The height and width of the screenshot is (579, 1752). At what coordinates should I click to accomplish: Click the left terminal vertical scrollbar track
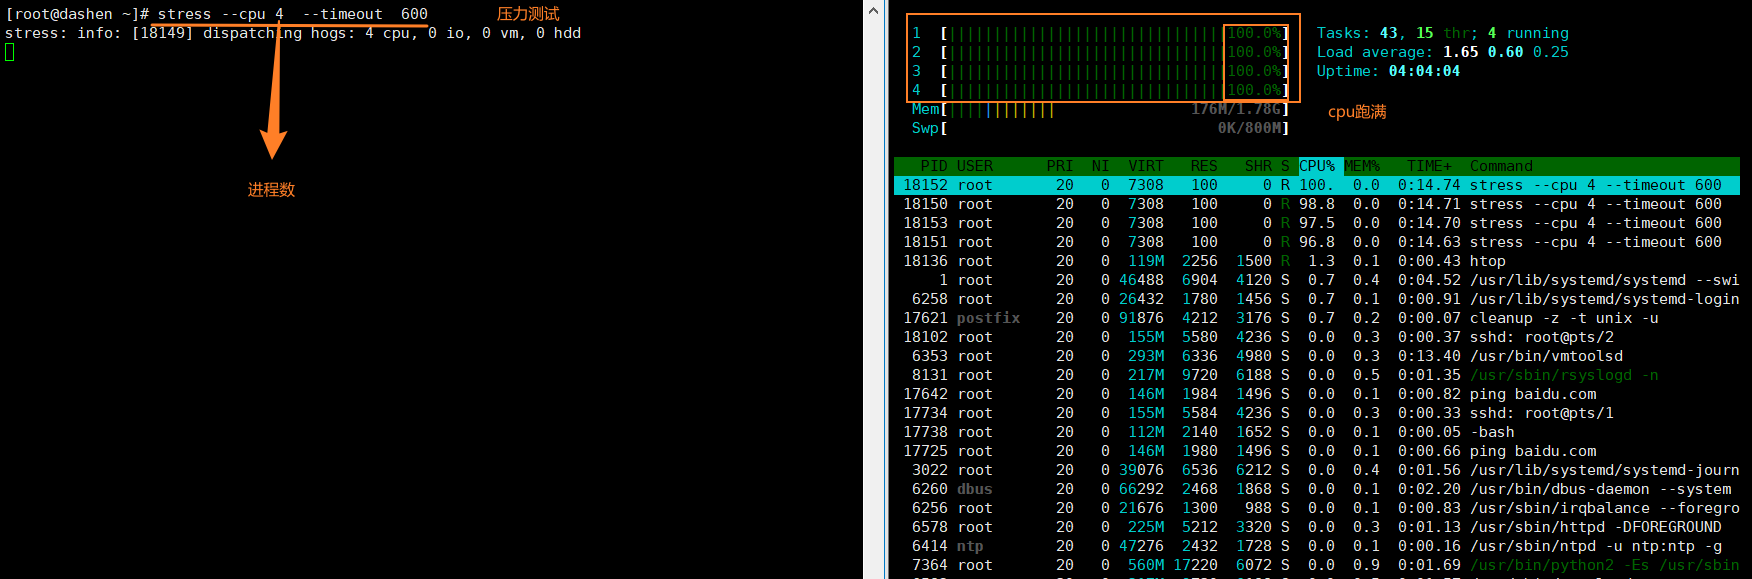(873, 300)
